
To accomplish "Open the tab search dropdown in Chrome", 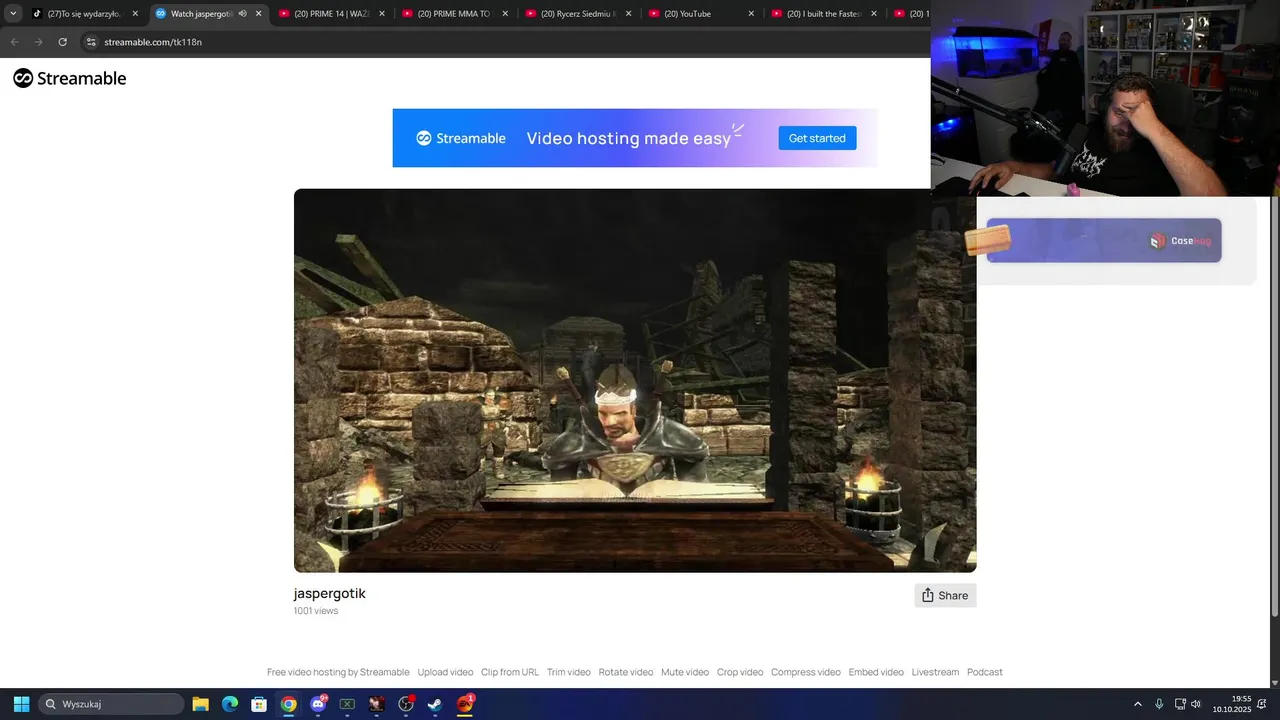I will pos(13,14).
